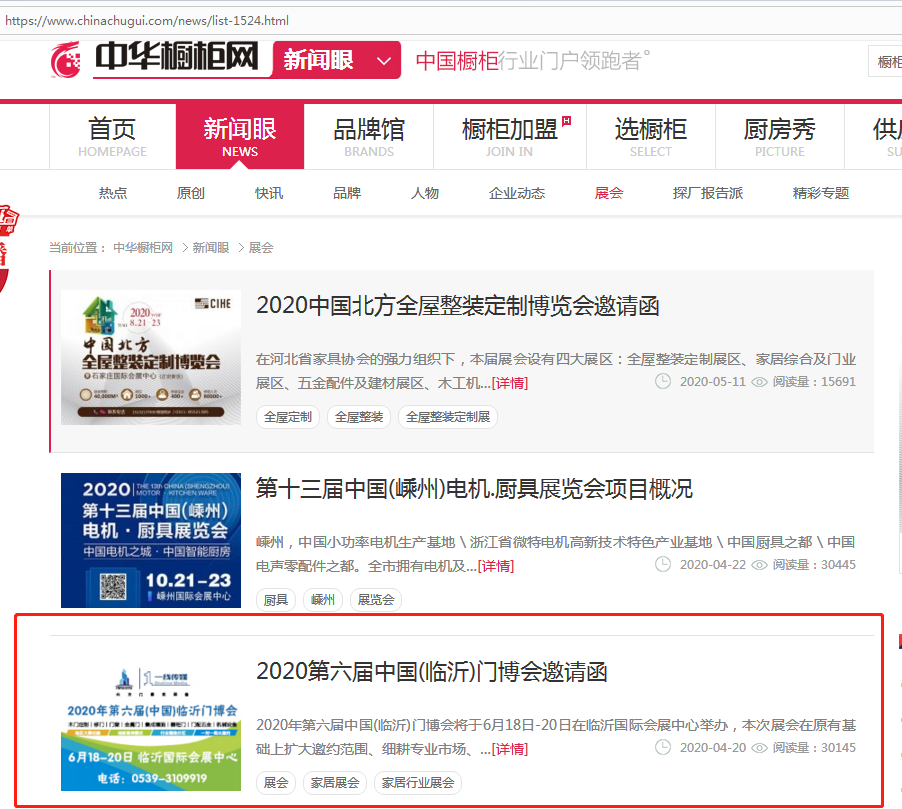902x809 pixels.
Task: Click the eye view-count icon beside 30445
Action: (x=759, y=565)
